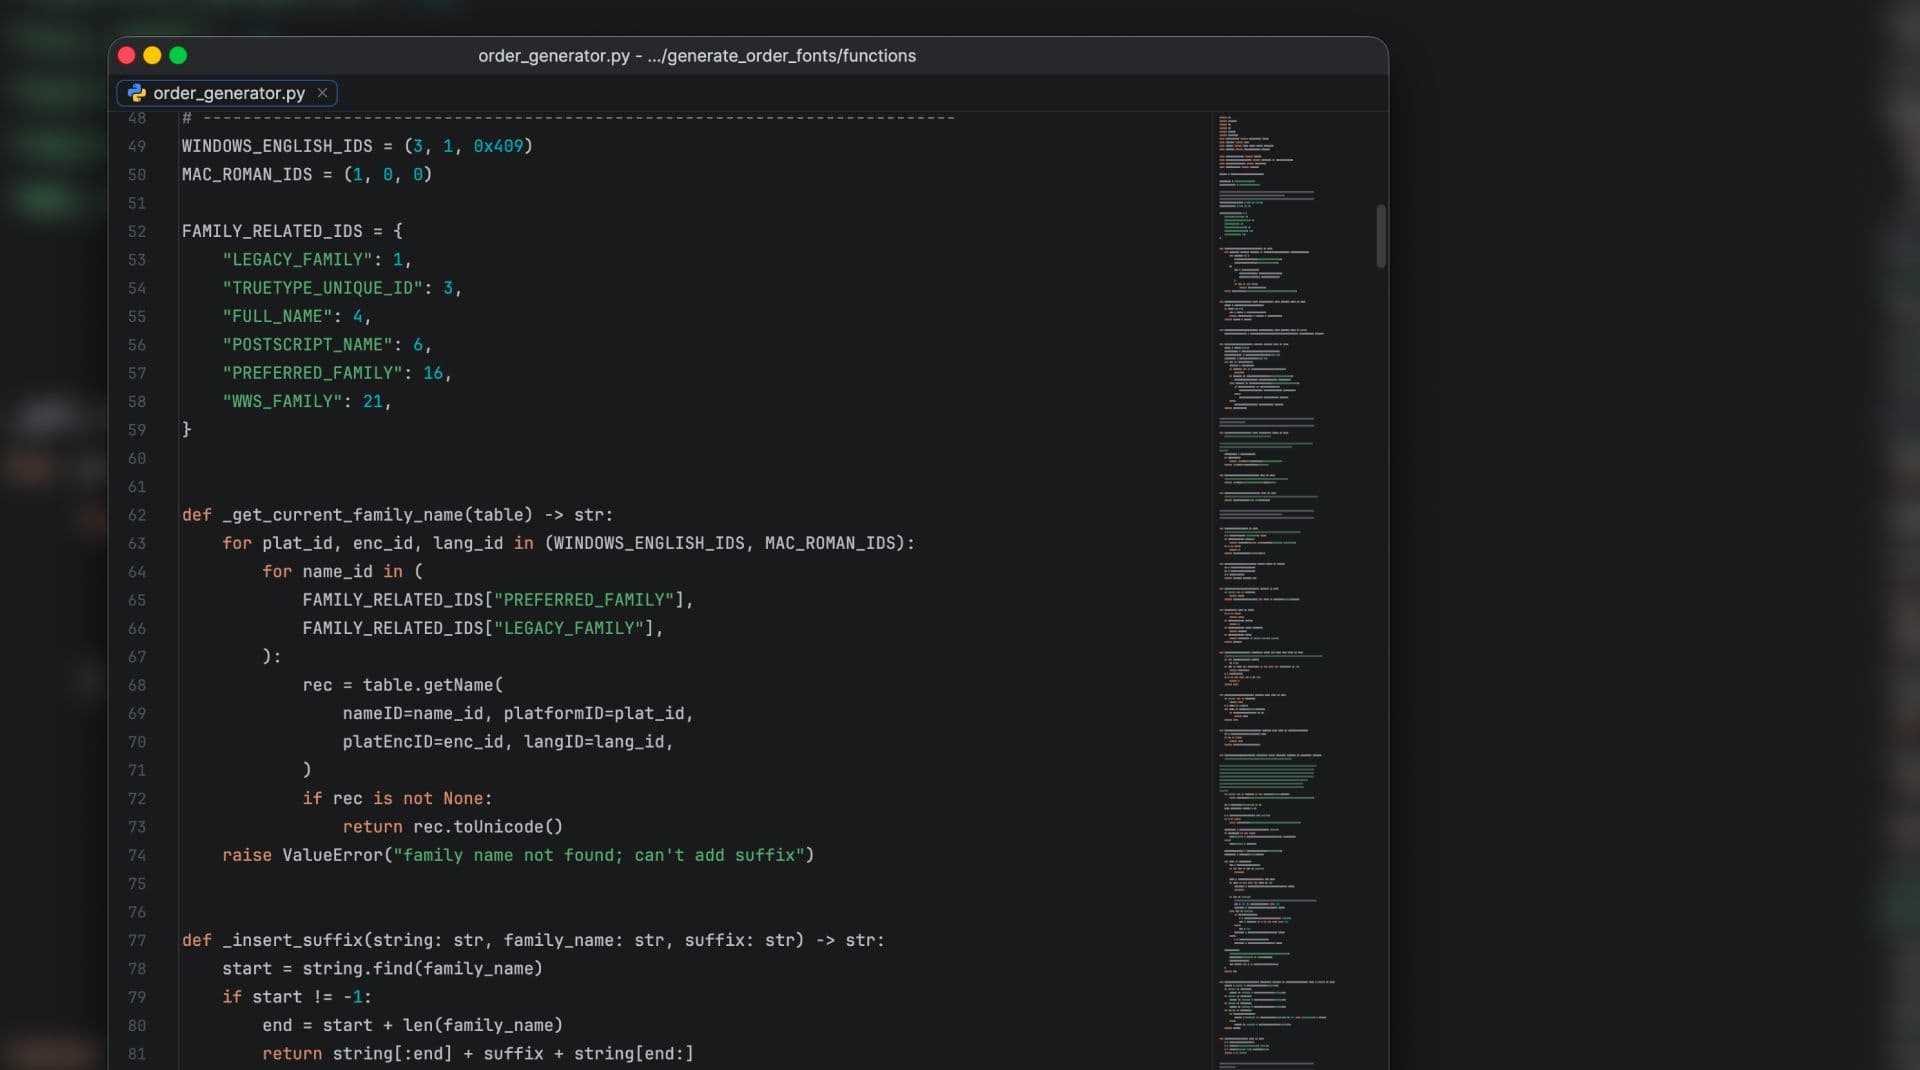Click the red close window button

point(126,55)
